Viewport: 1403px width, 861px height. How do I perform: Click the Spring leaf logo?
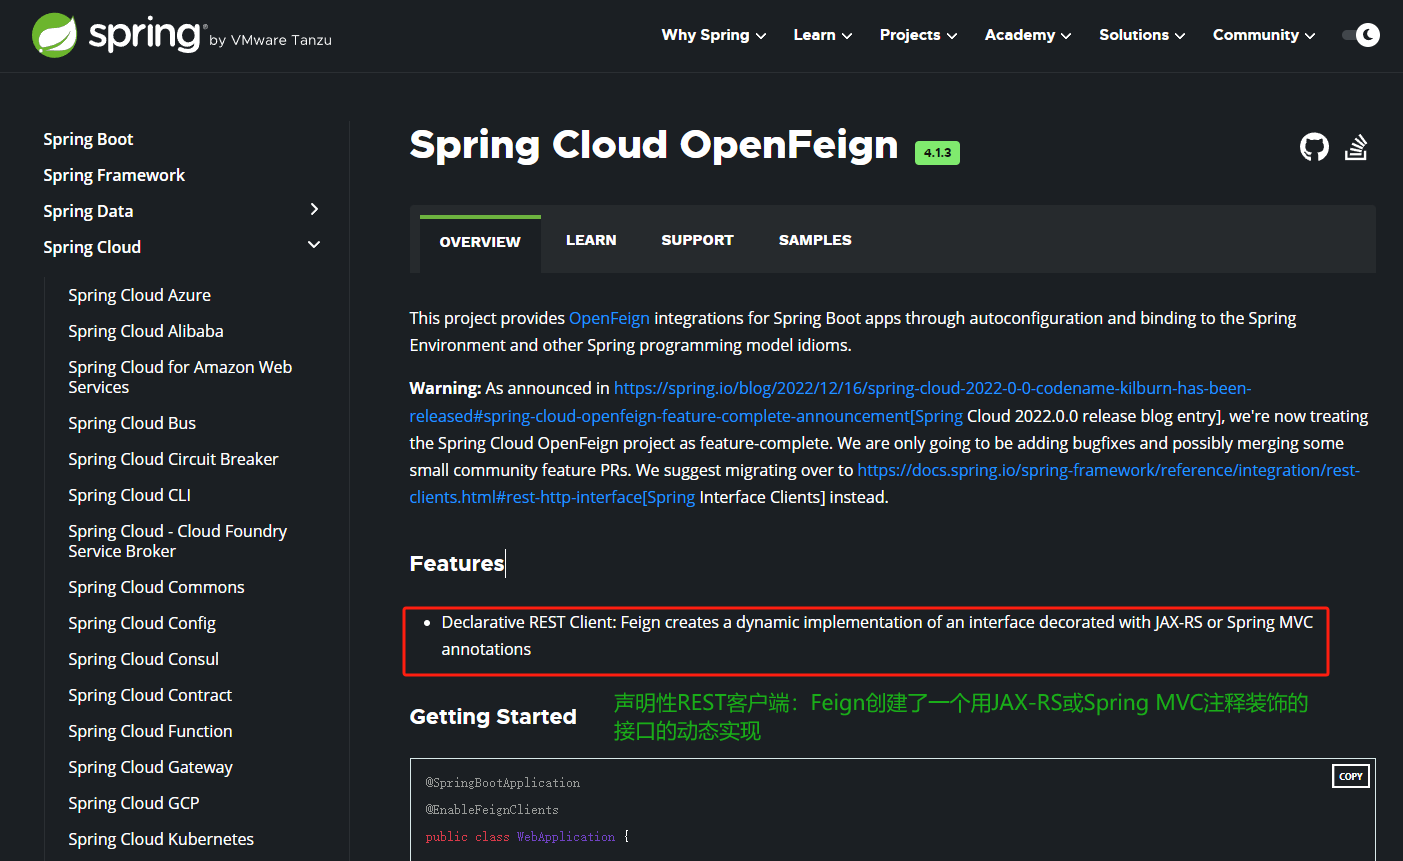click(55, 35)
